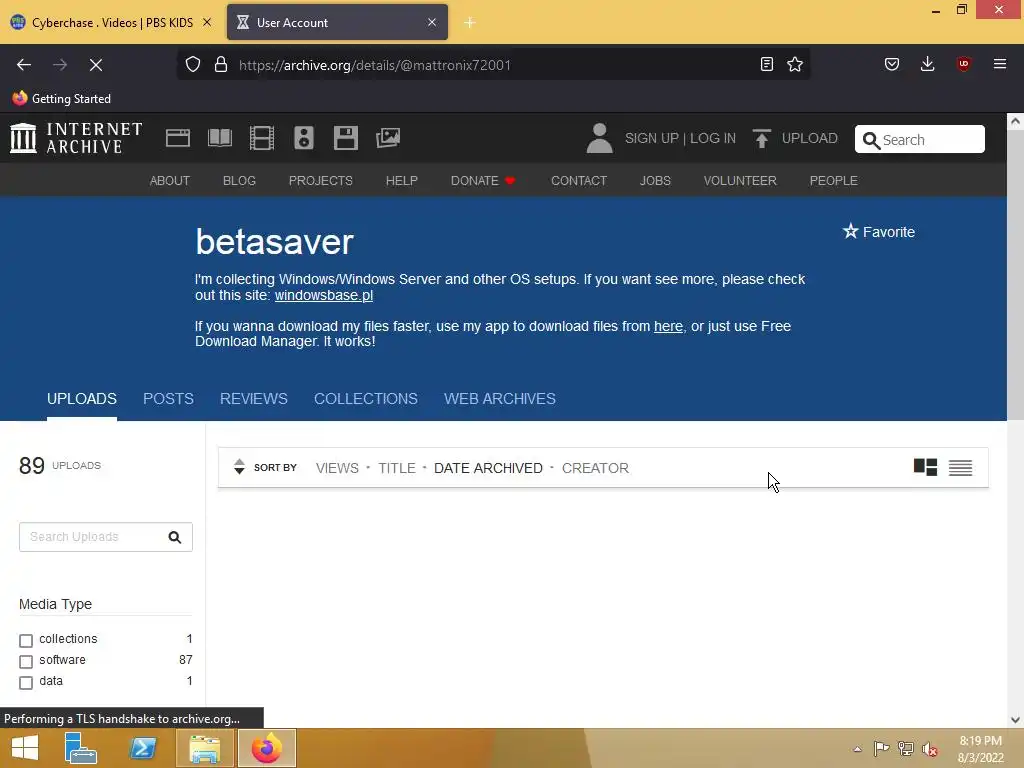Open the JOBS nav link
Screen dimensions: 1024x768
click(655, 180)
